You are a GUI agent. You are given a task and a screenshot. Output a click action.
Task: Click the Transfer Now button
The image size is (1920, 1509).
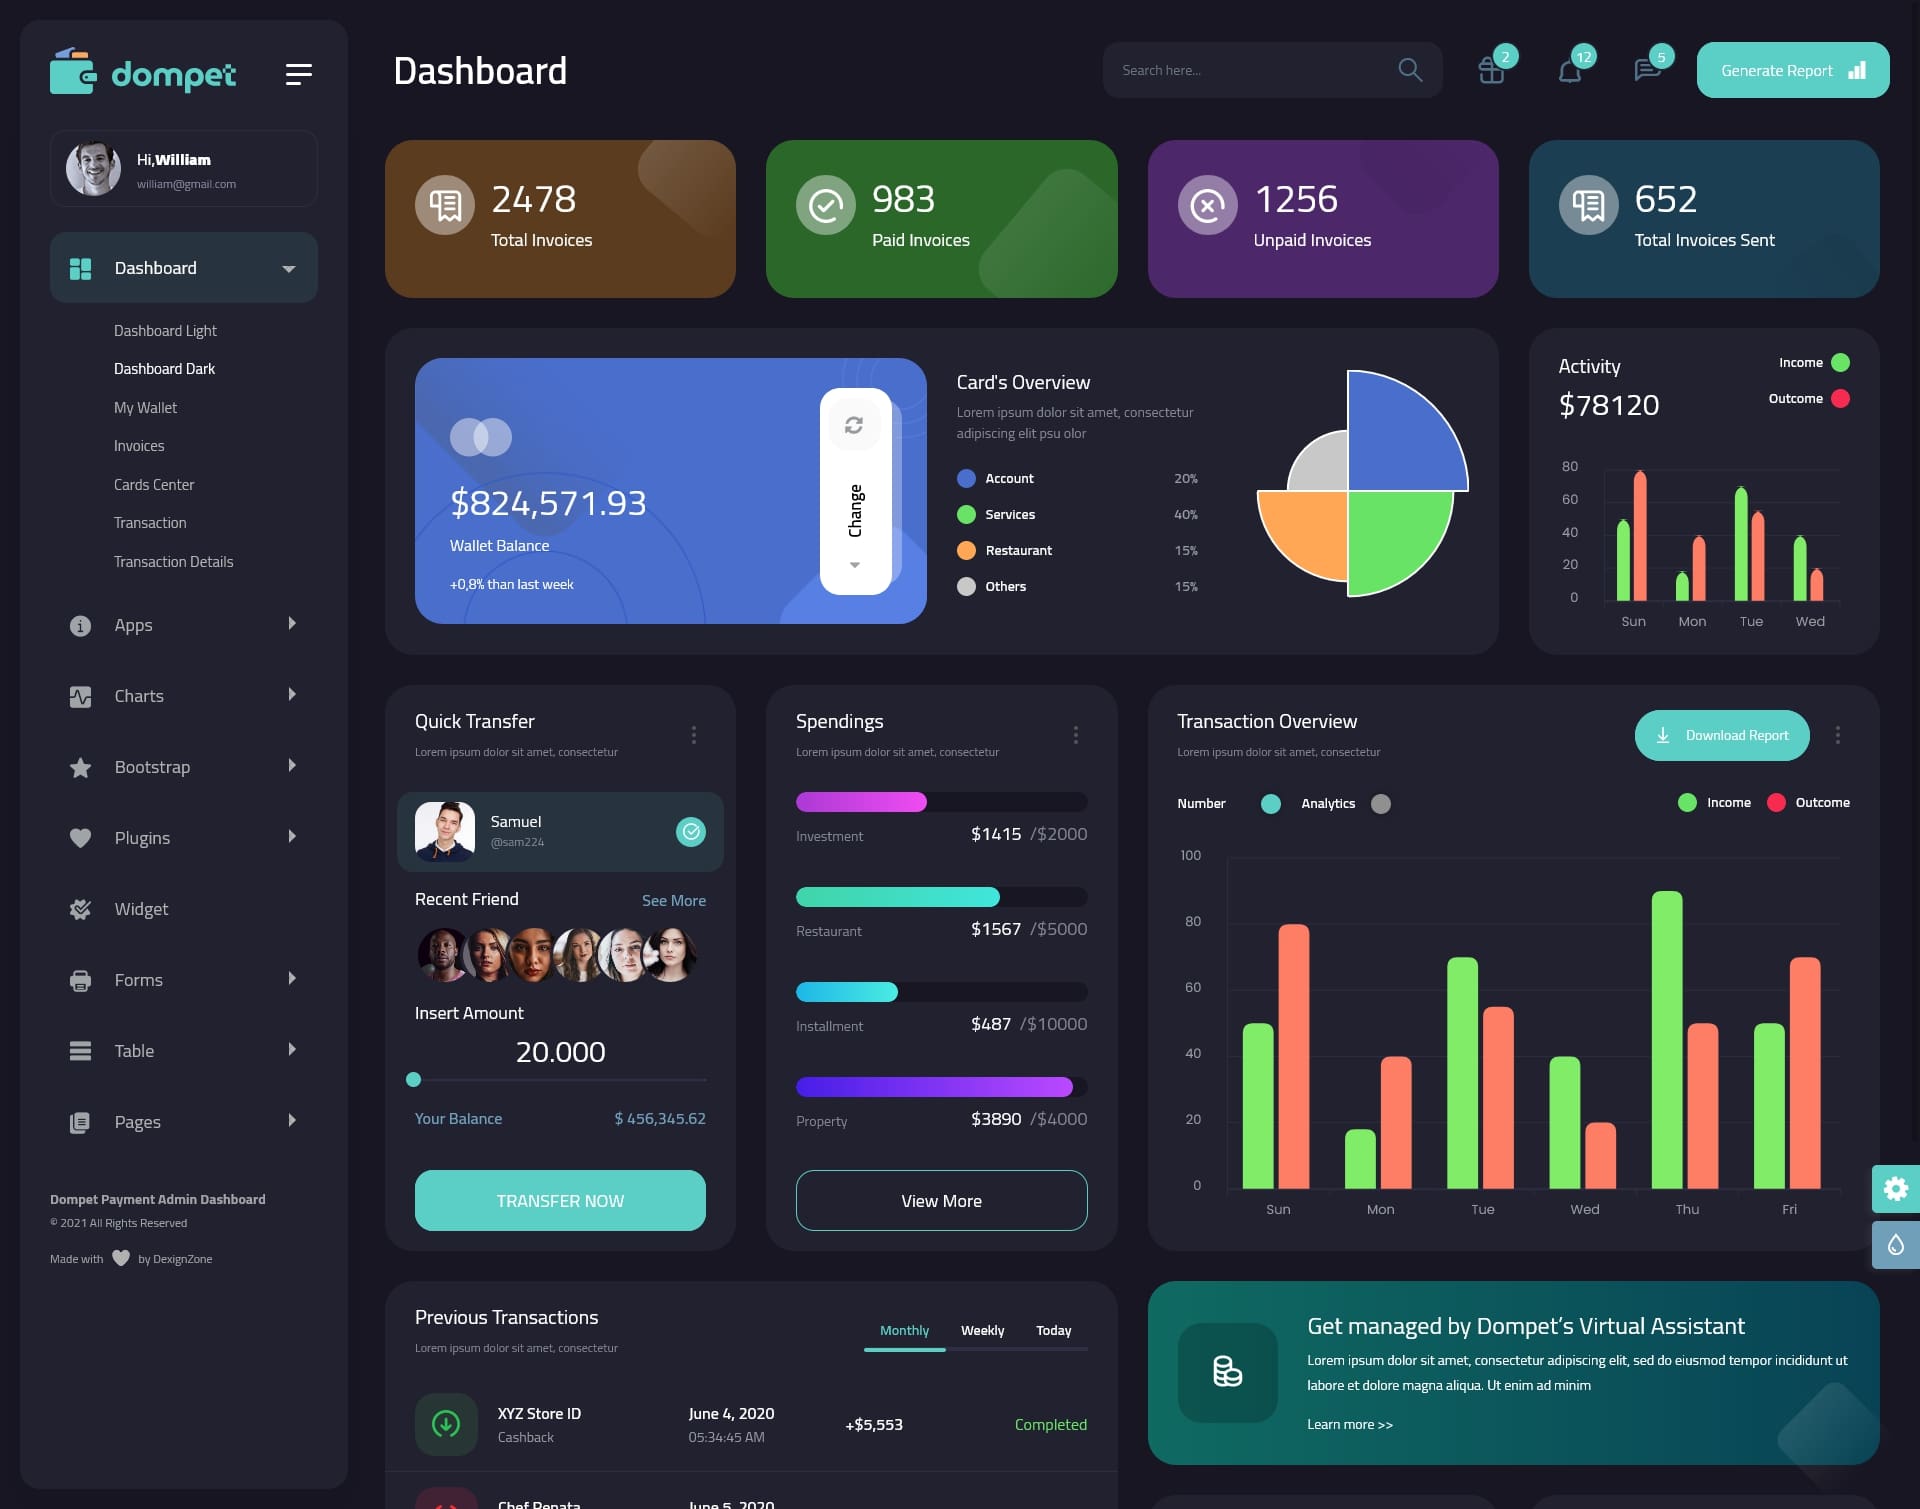559,1200
